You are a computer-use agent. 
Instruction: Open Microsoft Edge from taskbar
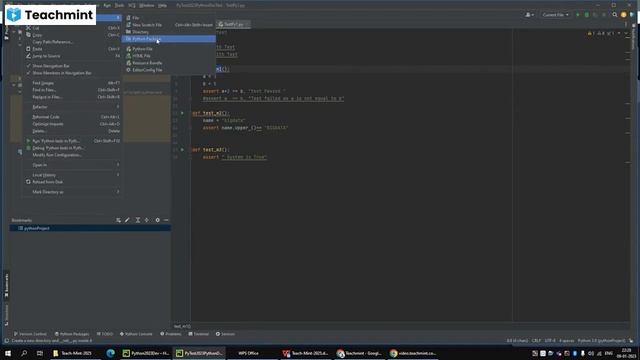(x=110, y=353)
